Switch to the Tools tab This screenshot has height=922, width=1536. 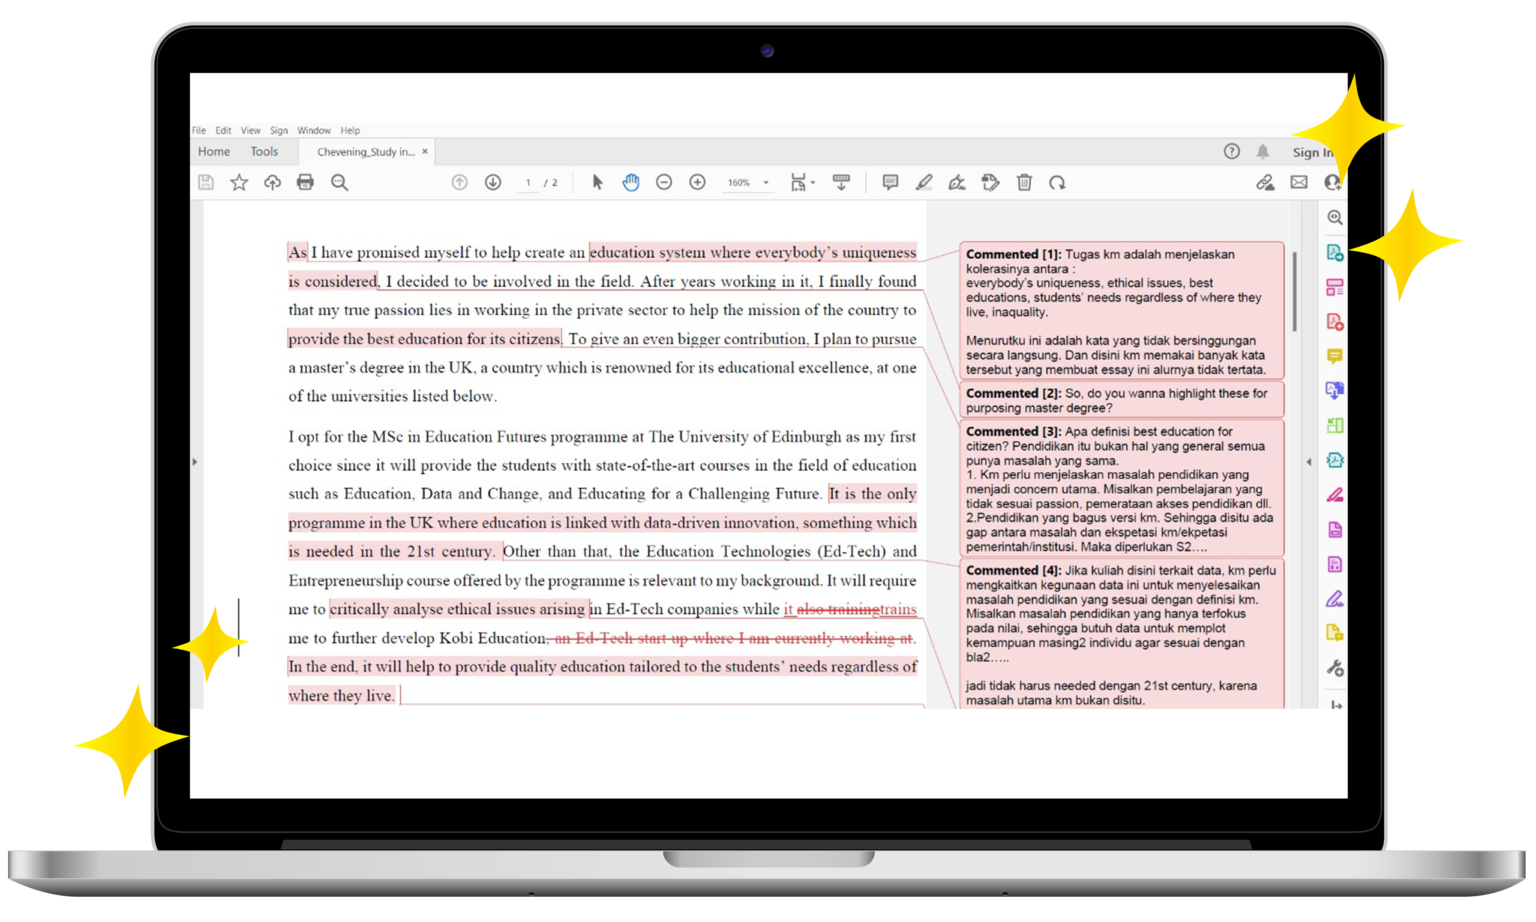[x=264, y=151]
